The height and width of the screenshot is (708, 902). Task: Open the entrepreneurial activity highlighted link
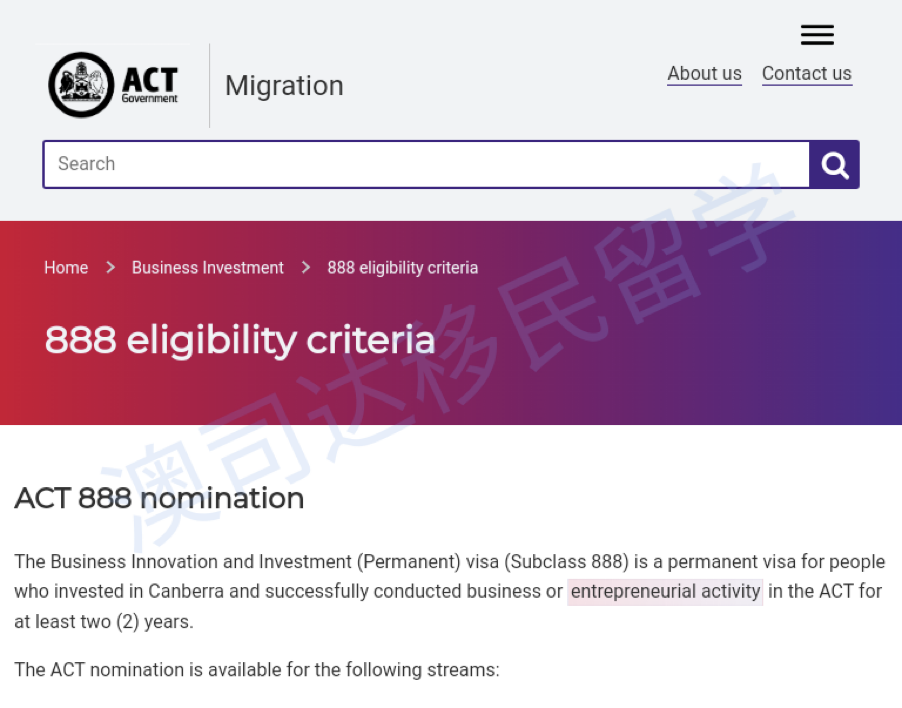[664, 591]
